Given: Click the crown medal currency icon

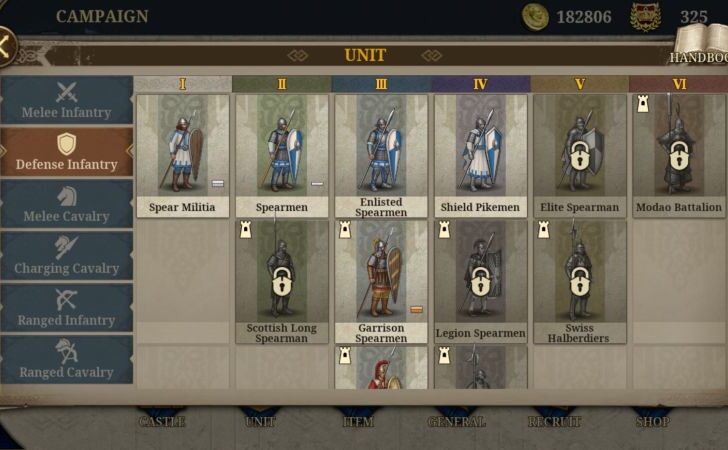Looking at the screenshot, I should (645, 17).
